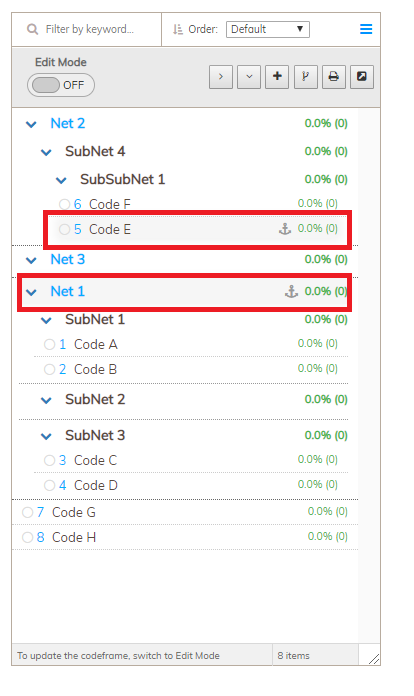Click the expand-all right arrow button
The height and width of the screenshot is (696, 414).
pyautogui.click(x=221, y=77)
